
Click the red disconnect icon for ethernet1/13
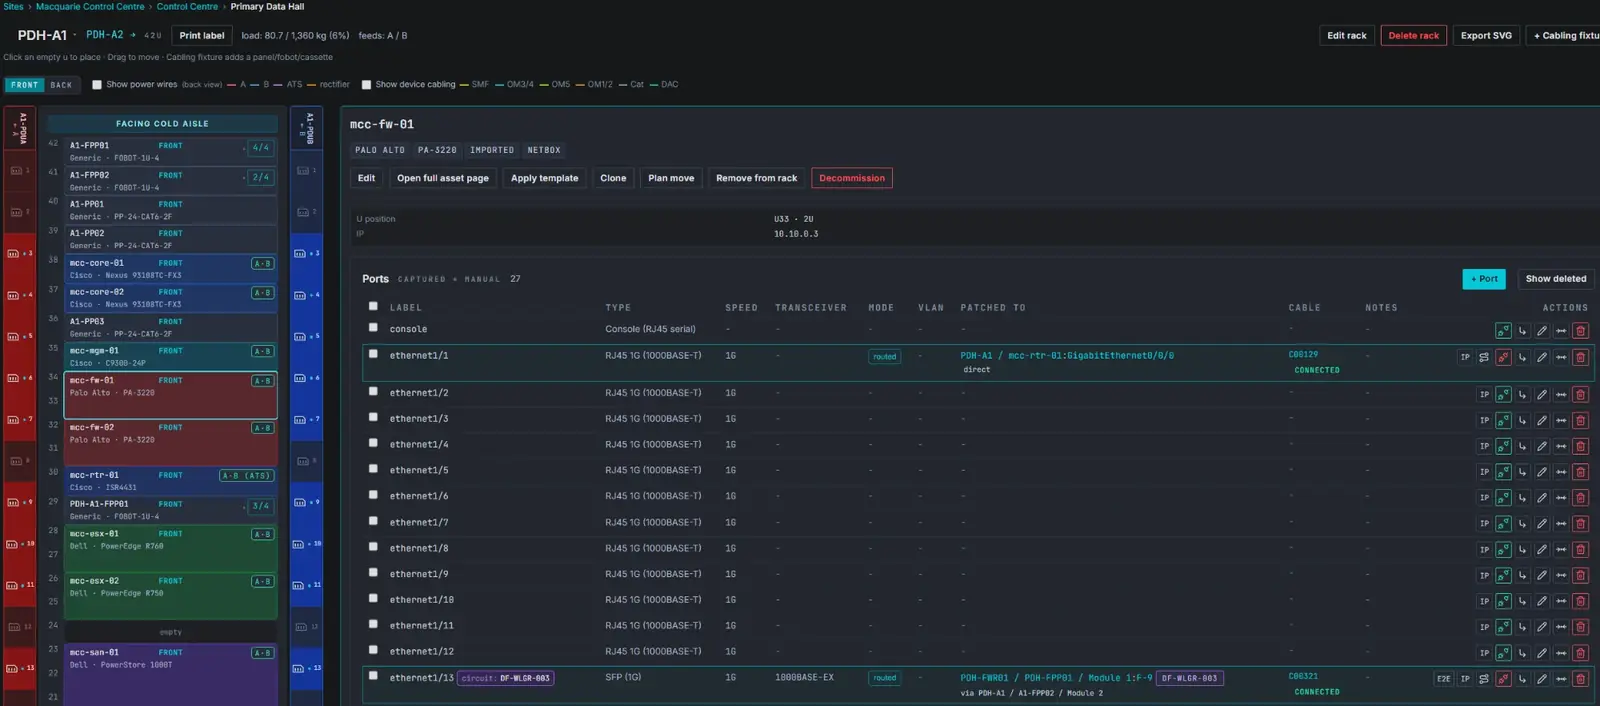(x=1503, y=679)
